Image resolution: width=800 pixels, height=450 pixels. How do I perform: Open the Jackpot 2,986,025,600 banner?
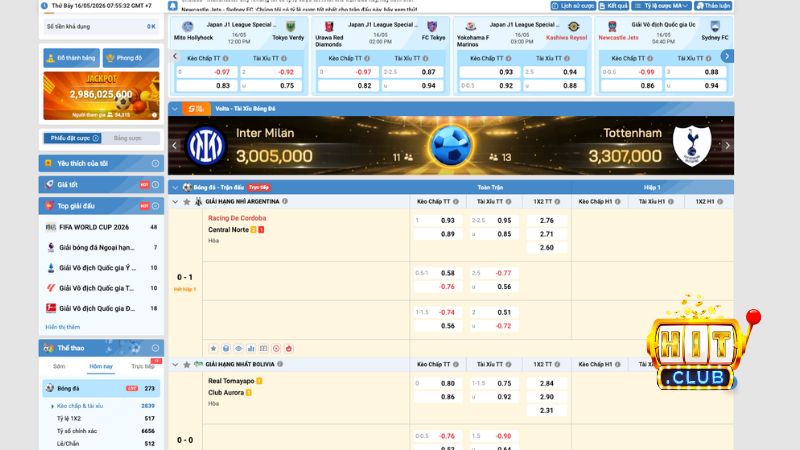point(101,95)
